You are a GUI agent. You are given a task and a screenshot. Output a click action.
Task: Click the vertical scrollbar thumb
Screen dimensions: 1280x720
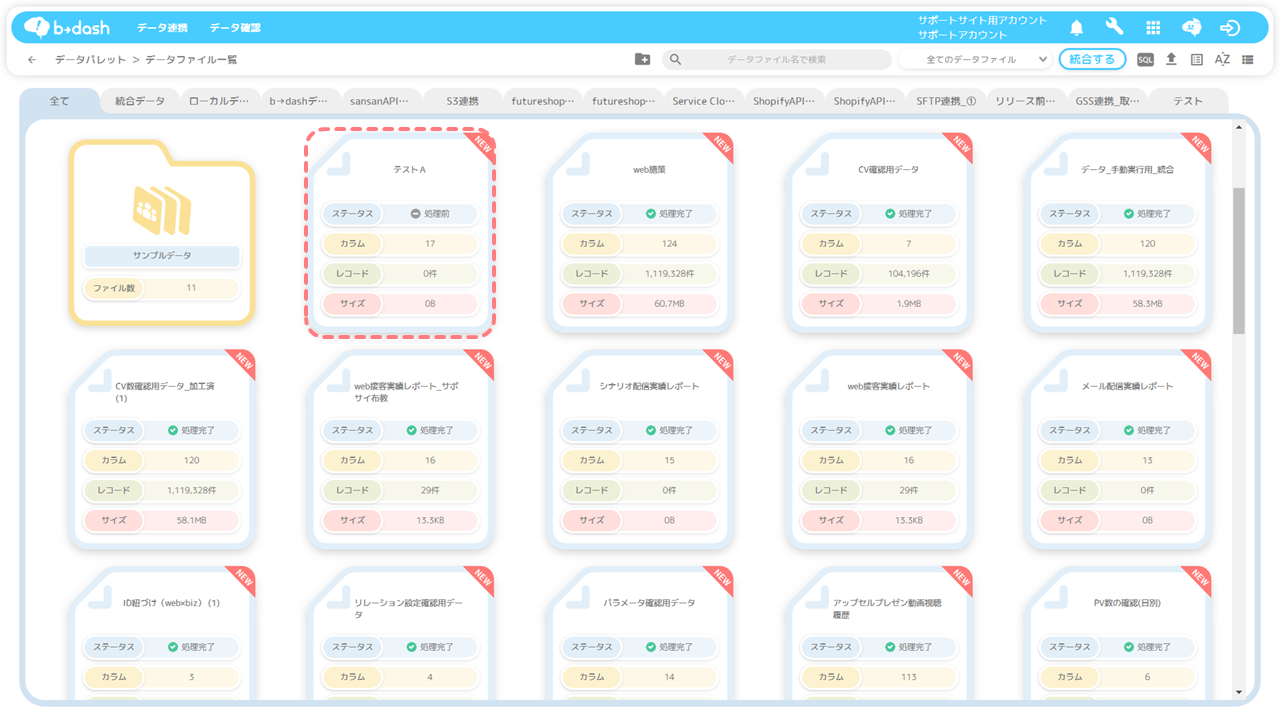point(1239,261)
